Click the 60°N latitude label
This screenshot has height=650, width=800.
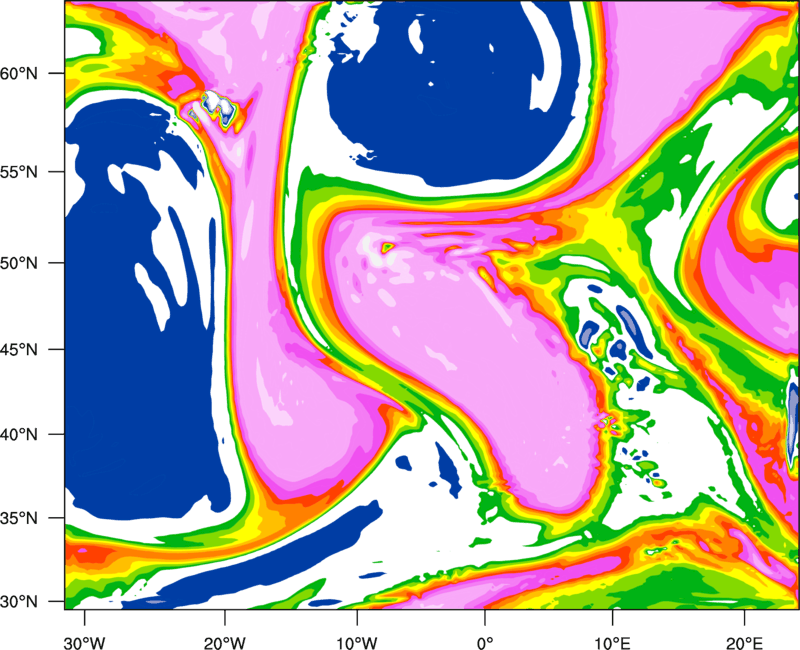19,73
